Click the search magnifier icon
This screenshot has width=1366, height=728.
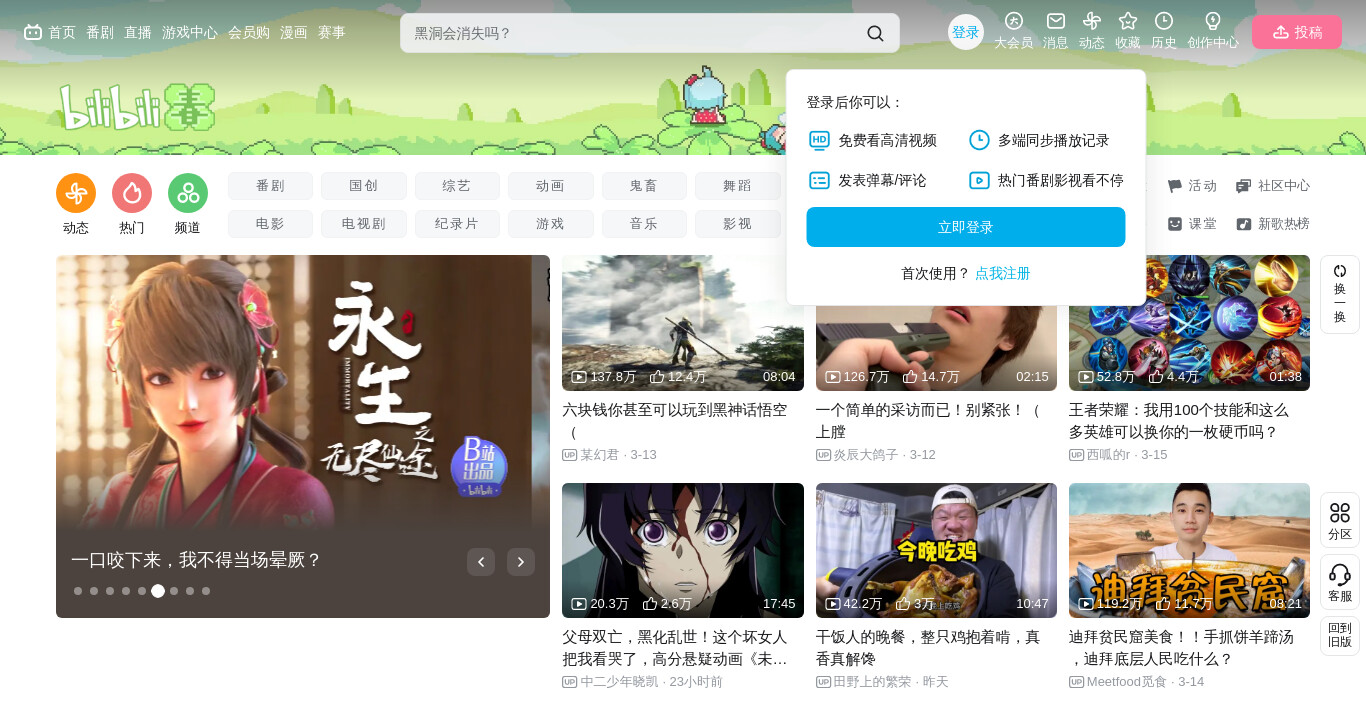tap(875, 33)
